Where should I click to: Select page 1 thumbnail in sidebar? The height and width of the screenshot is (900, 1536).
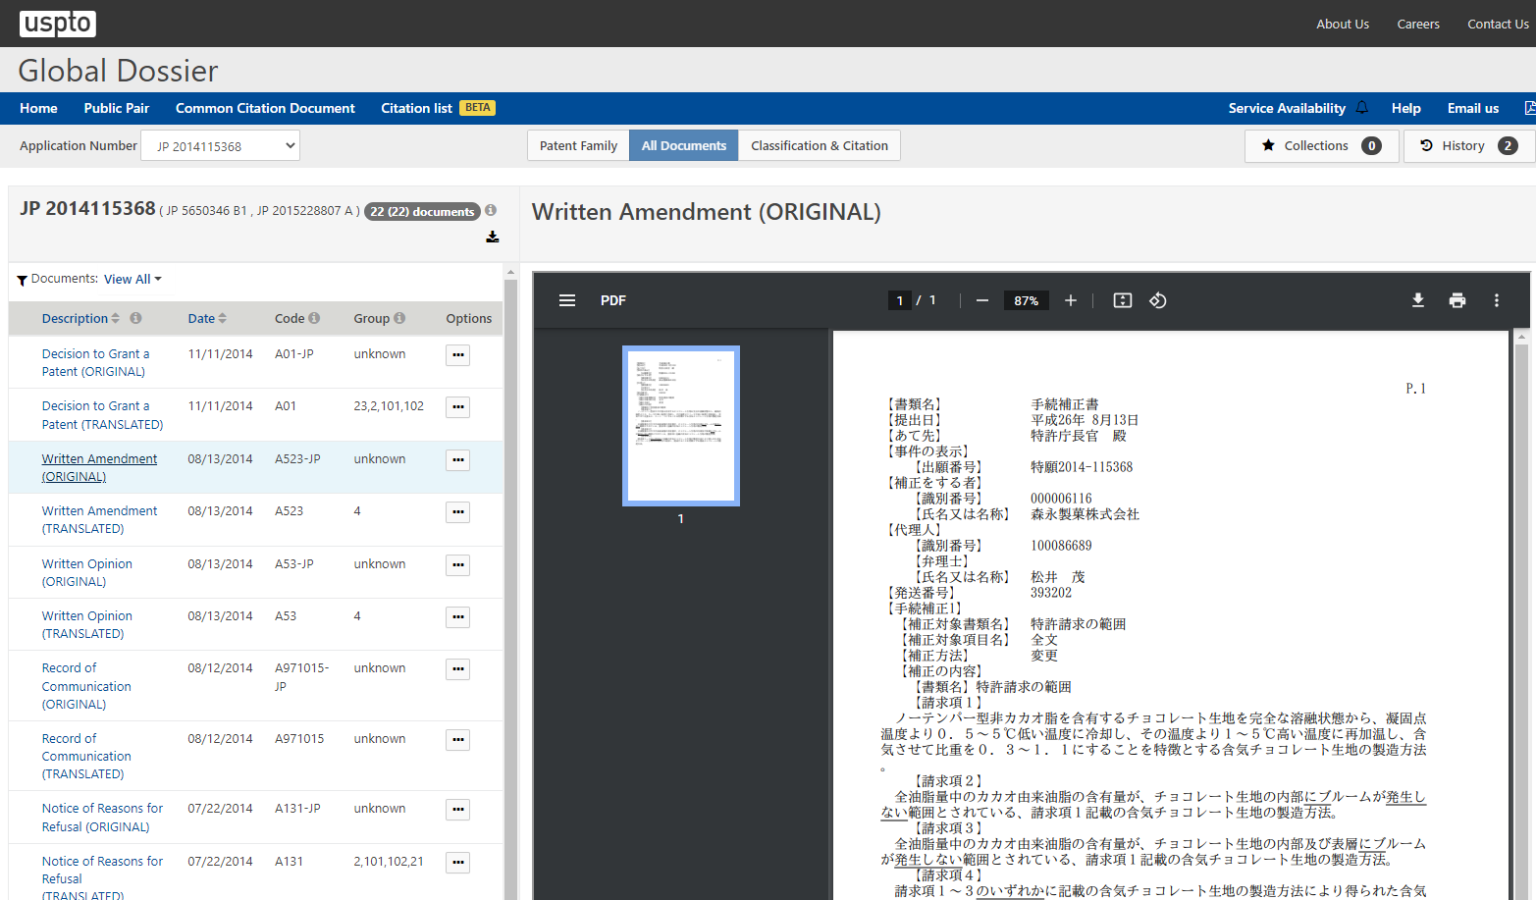[x=681, y=426]
